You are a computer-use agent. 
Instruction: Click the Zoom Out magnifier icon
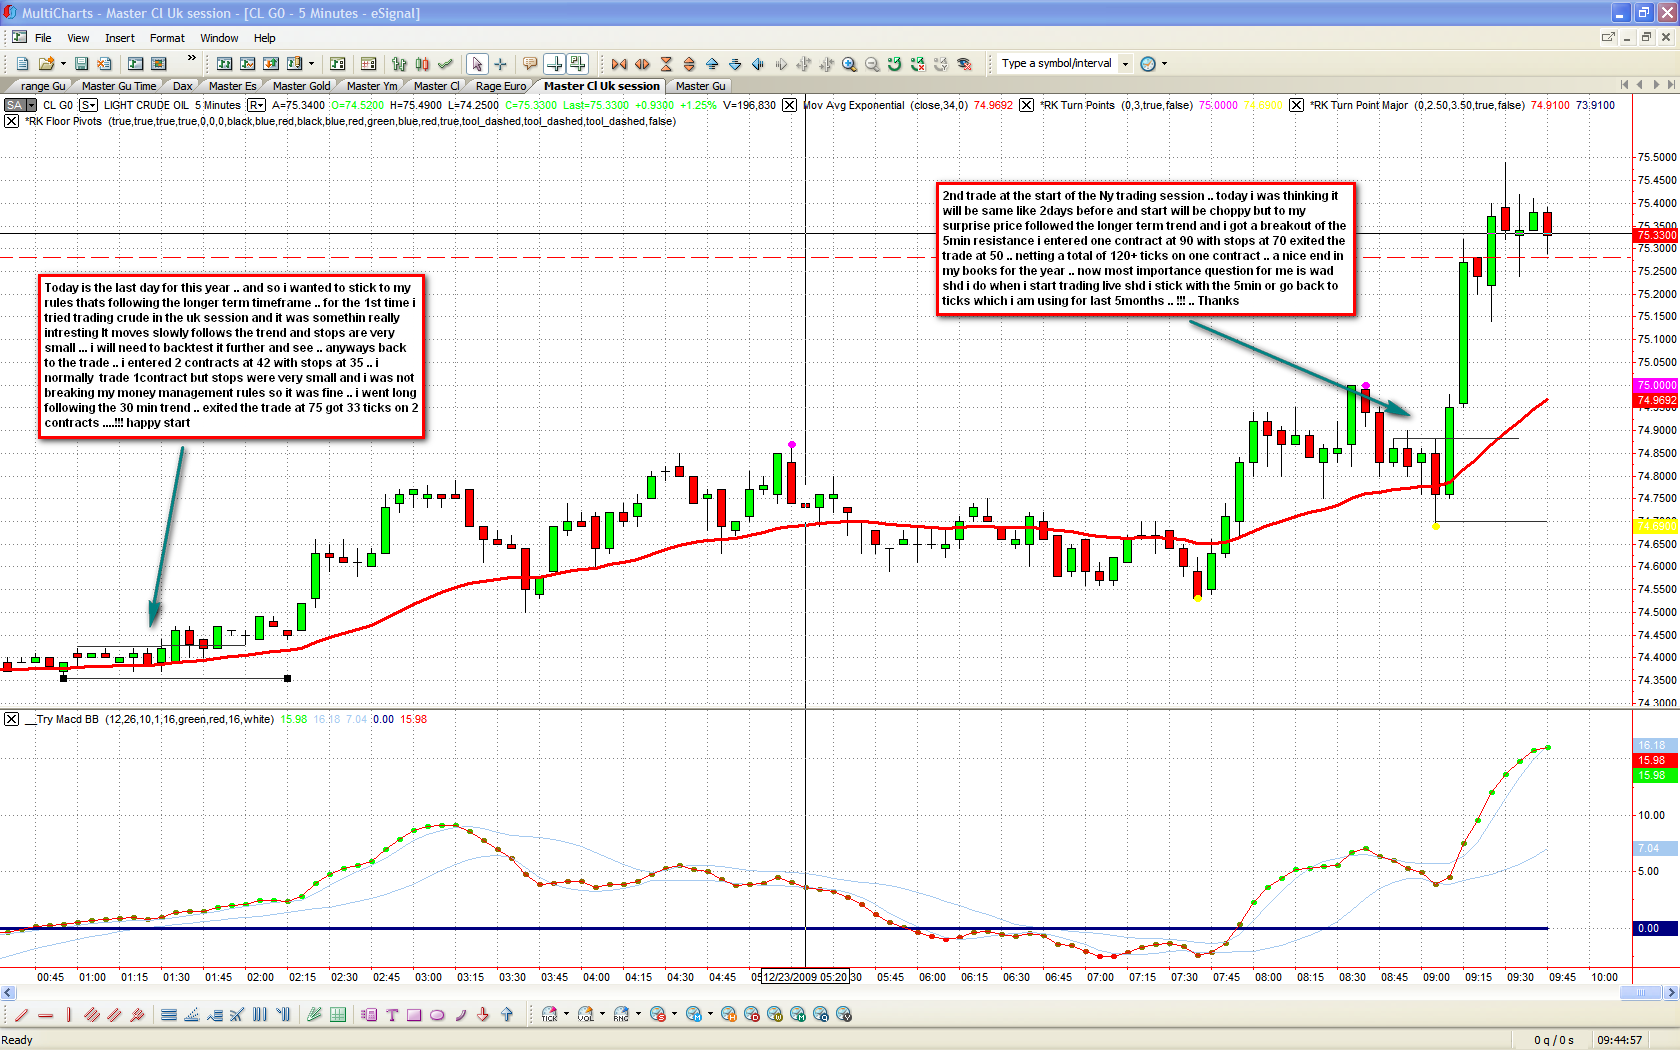(x=872, y=64)
